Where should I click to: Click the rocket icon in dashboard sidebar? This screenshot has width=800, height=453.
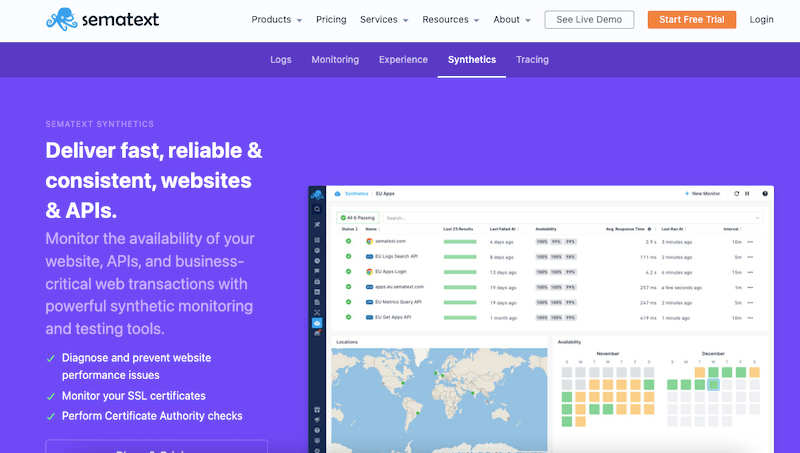(x=317, y=224)
